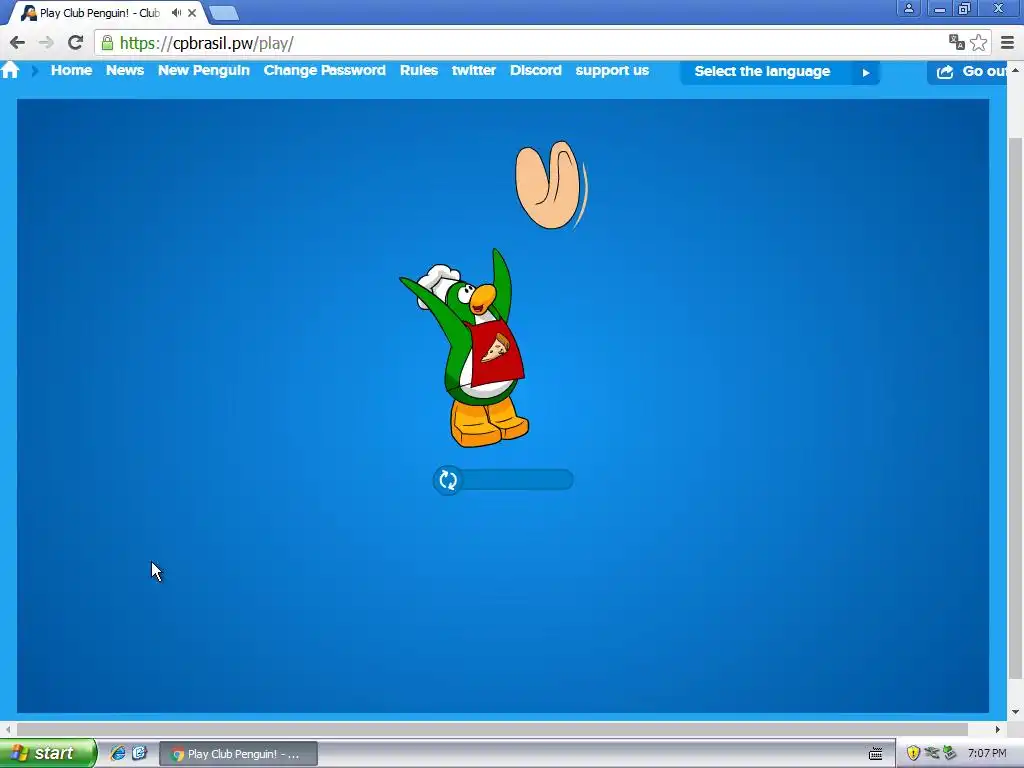Click the scroll up arrow
This screenshot has height=768, width=1024.
(1015, 70)
